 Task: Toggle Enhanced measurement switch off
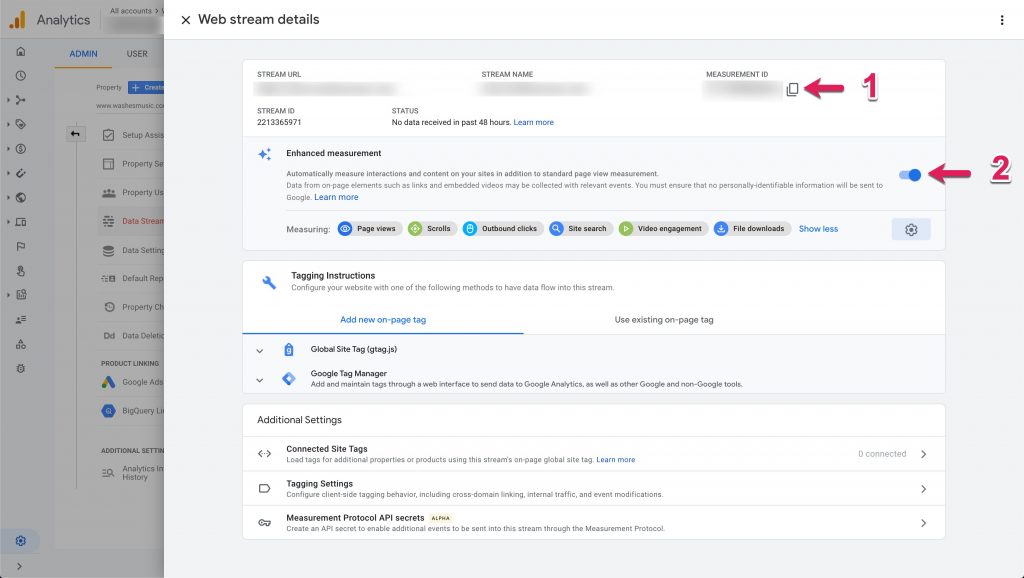click(x=910, y=175)
